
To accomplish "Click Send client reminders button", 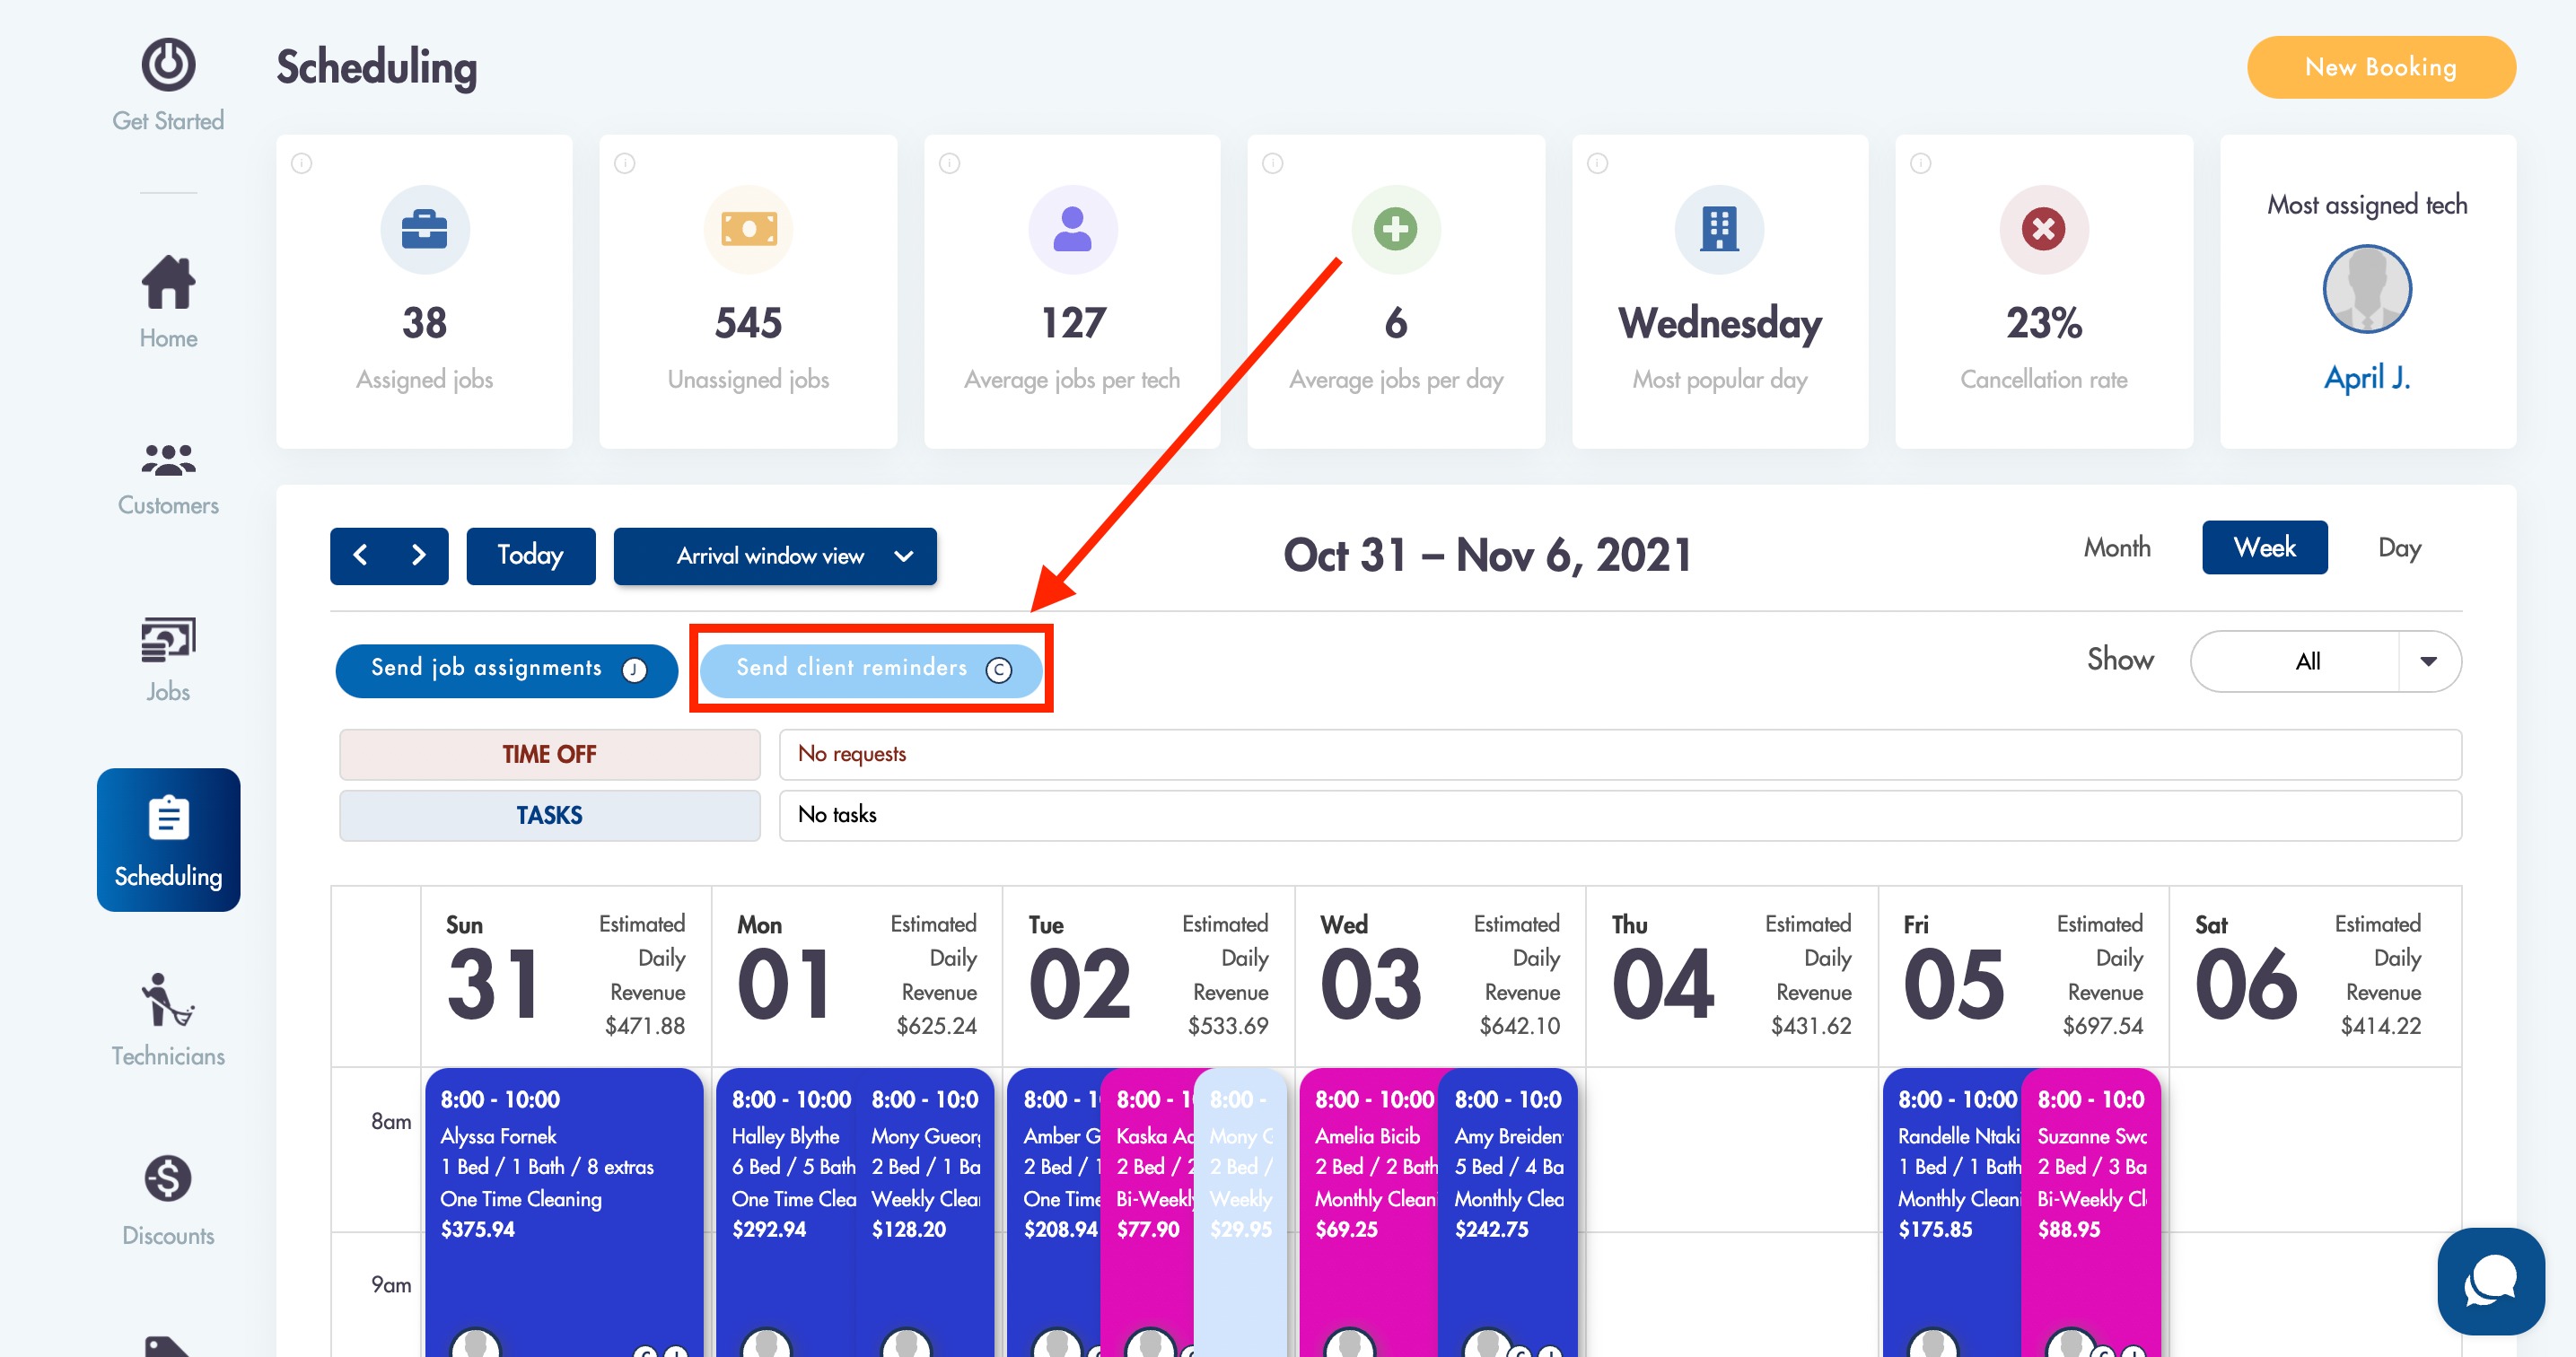I will tap(870, 669).
